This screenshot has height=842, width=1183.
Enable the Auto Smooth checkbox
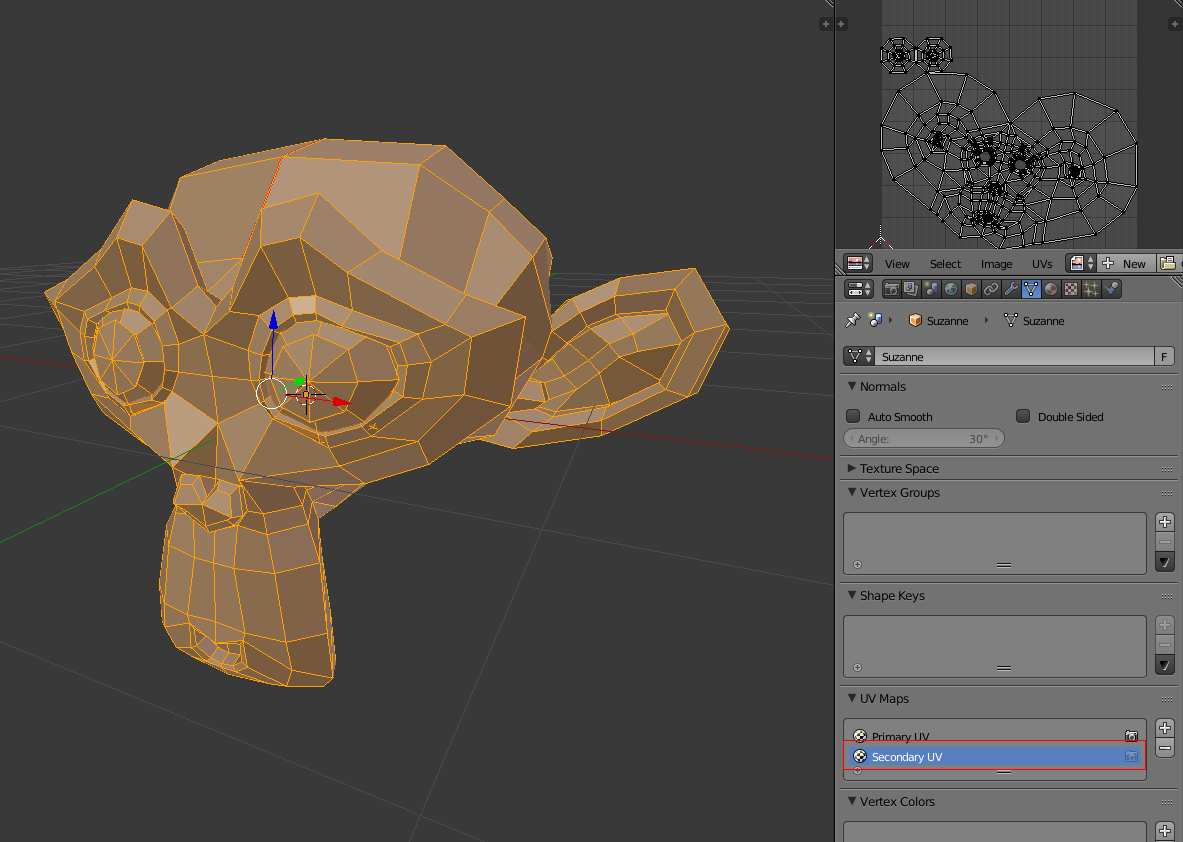point(853,416)
